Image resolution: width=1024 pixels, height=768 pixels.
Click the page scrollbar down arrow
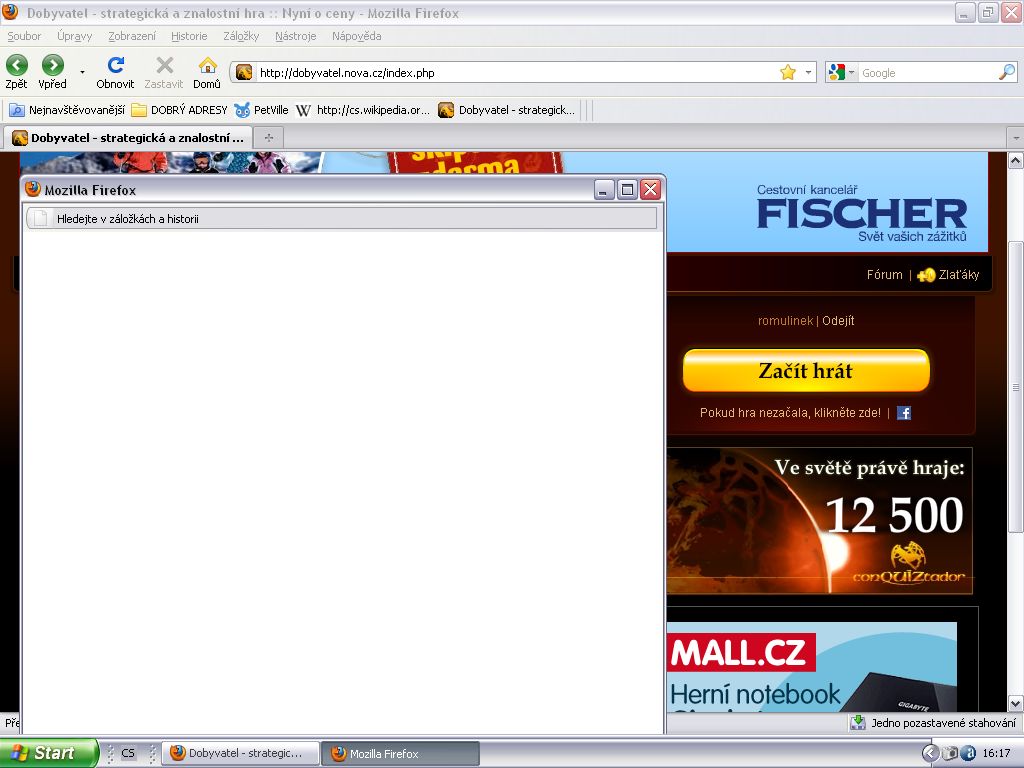(1016, 703)
